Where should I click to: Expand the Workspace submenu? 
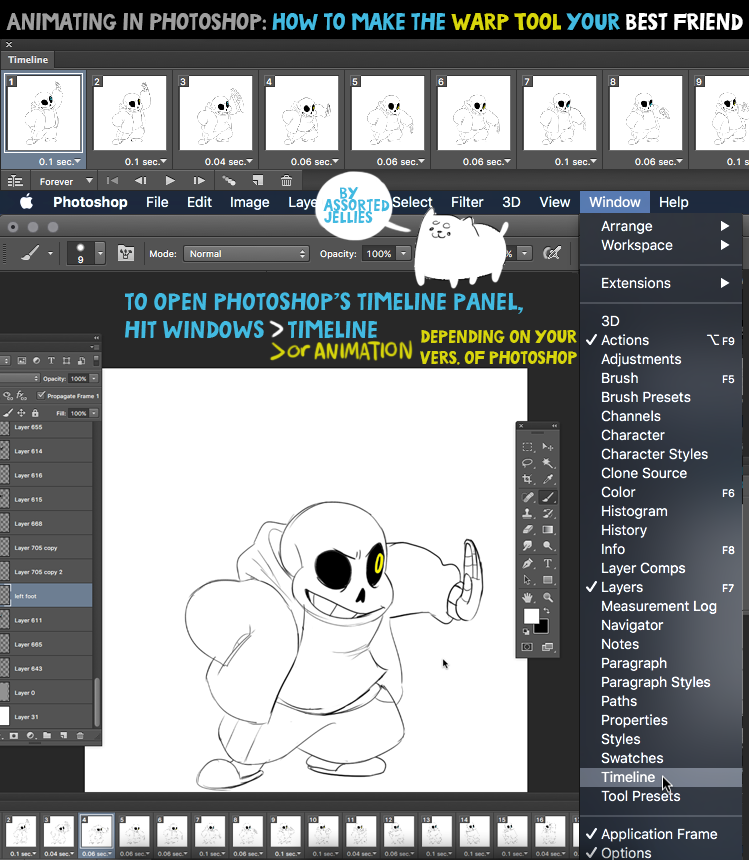tap(661, 245)
